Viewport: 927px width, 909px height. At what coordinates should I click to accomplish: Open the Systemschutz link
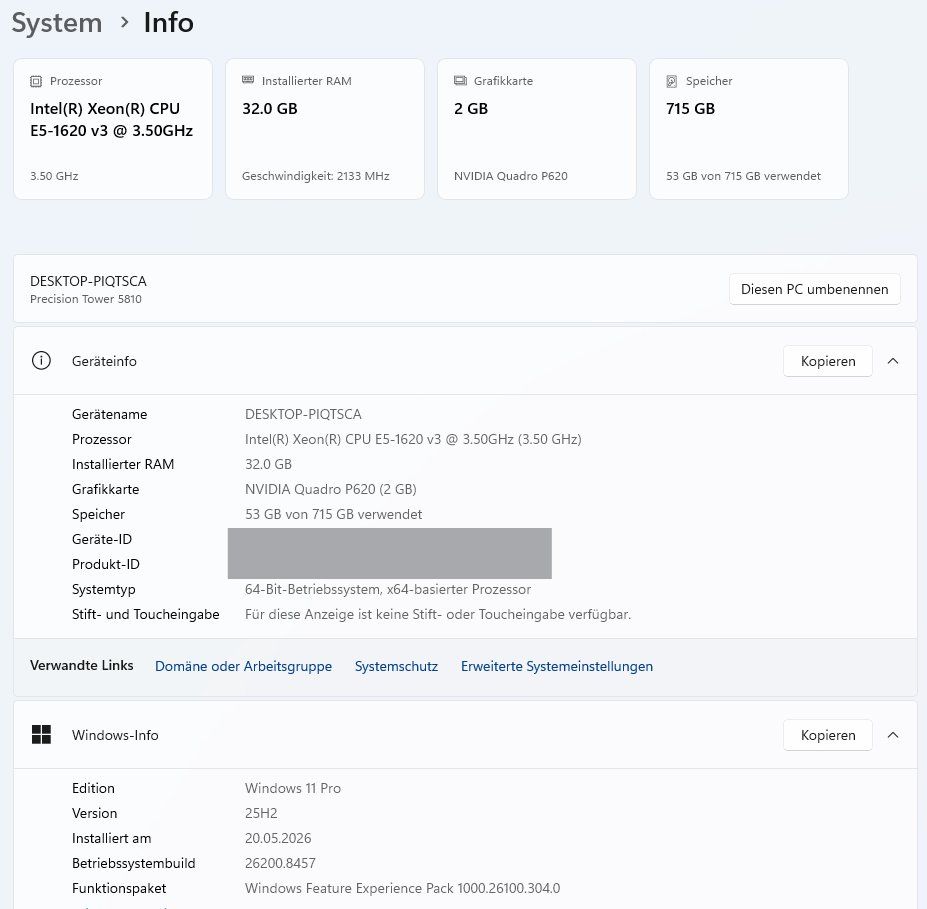(x=396, y=666)
